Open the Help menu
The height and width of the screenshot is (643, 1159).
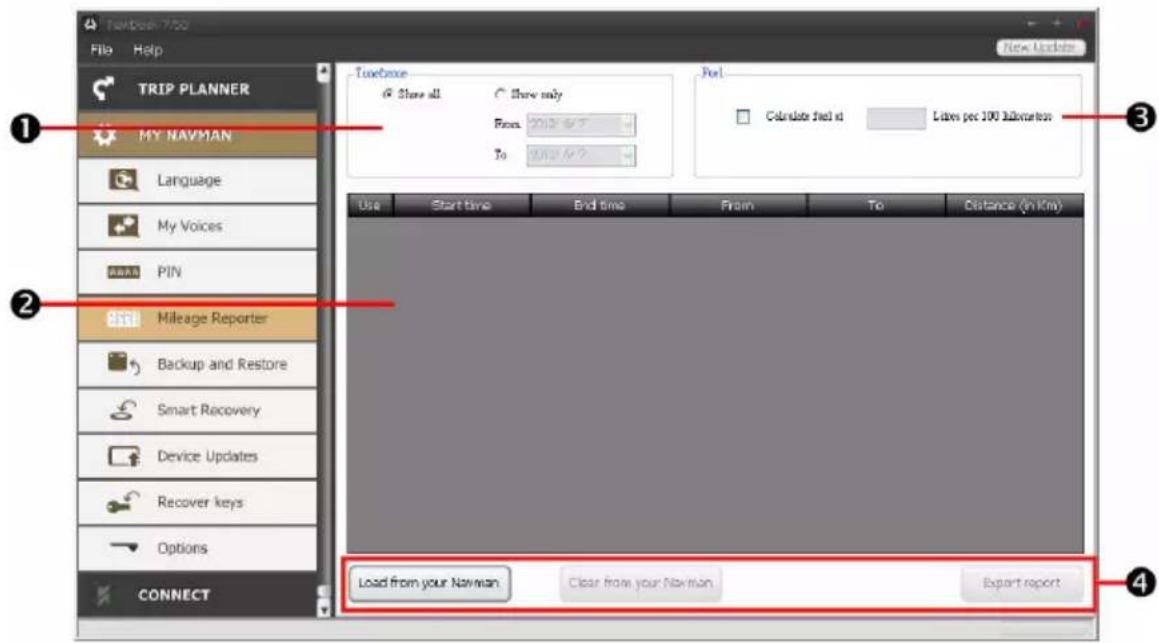coord(148,50)
